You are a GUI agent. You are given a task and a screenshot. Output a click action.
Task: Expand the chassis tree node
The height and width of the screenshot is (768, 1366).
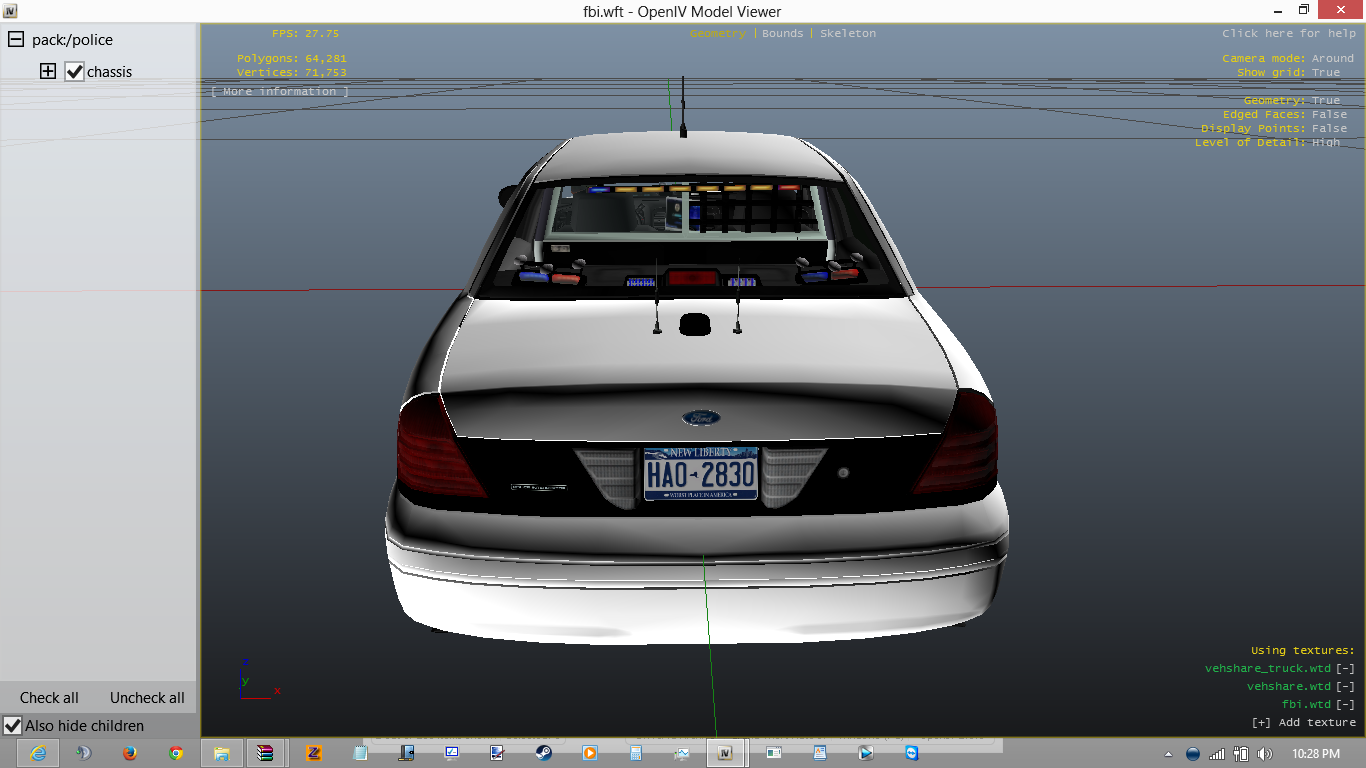[47, 72]
